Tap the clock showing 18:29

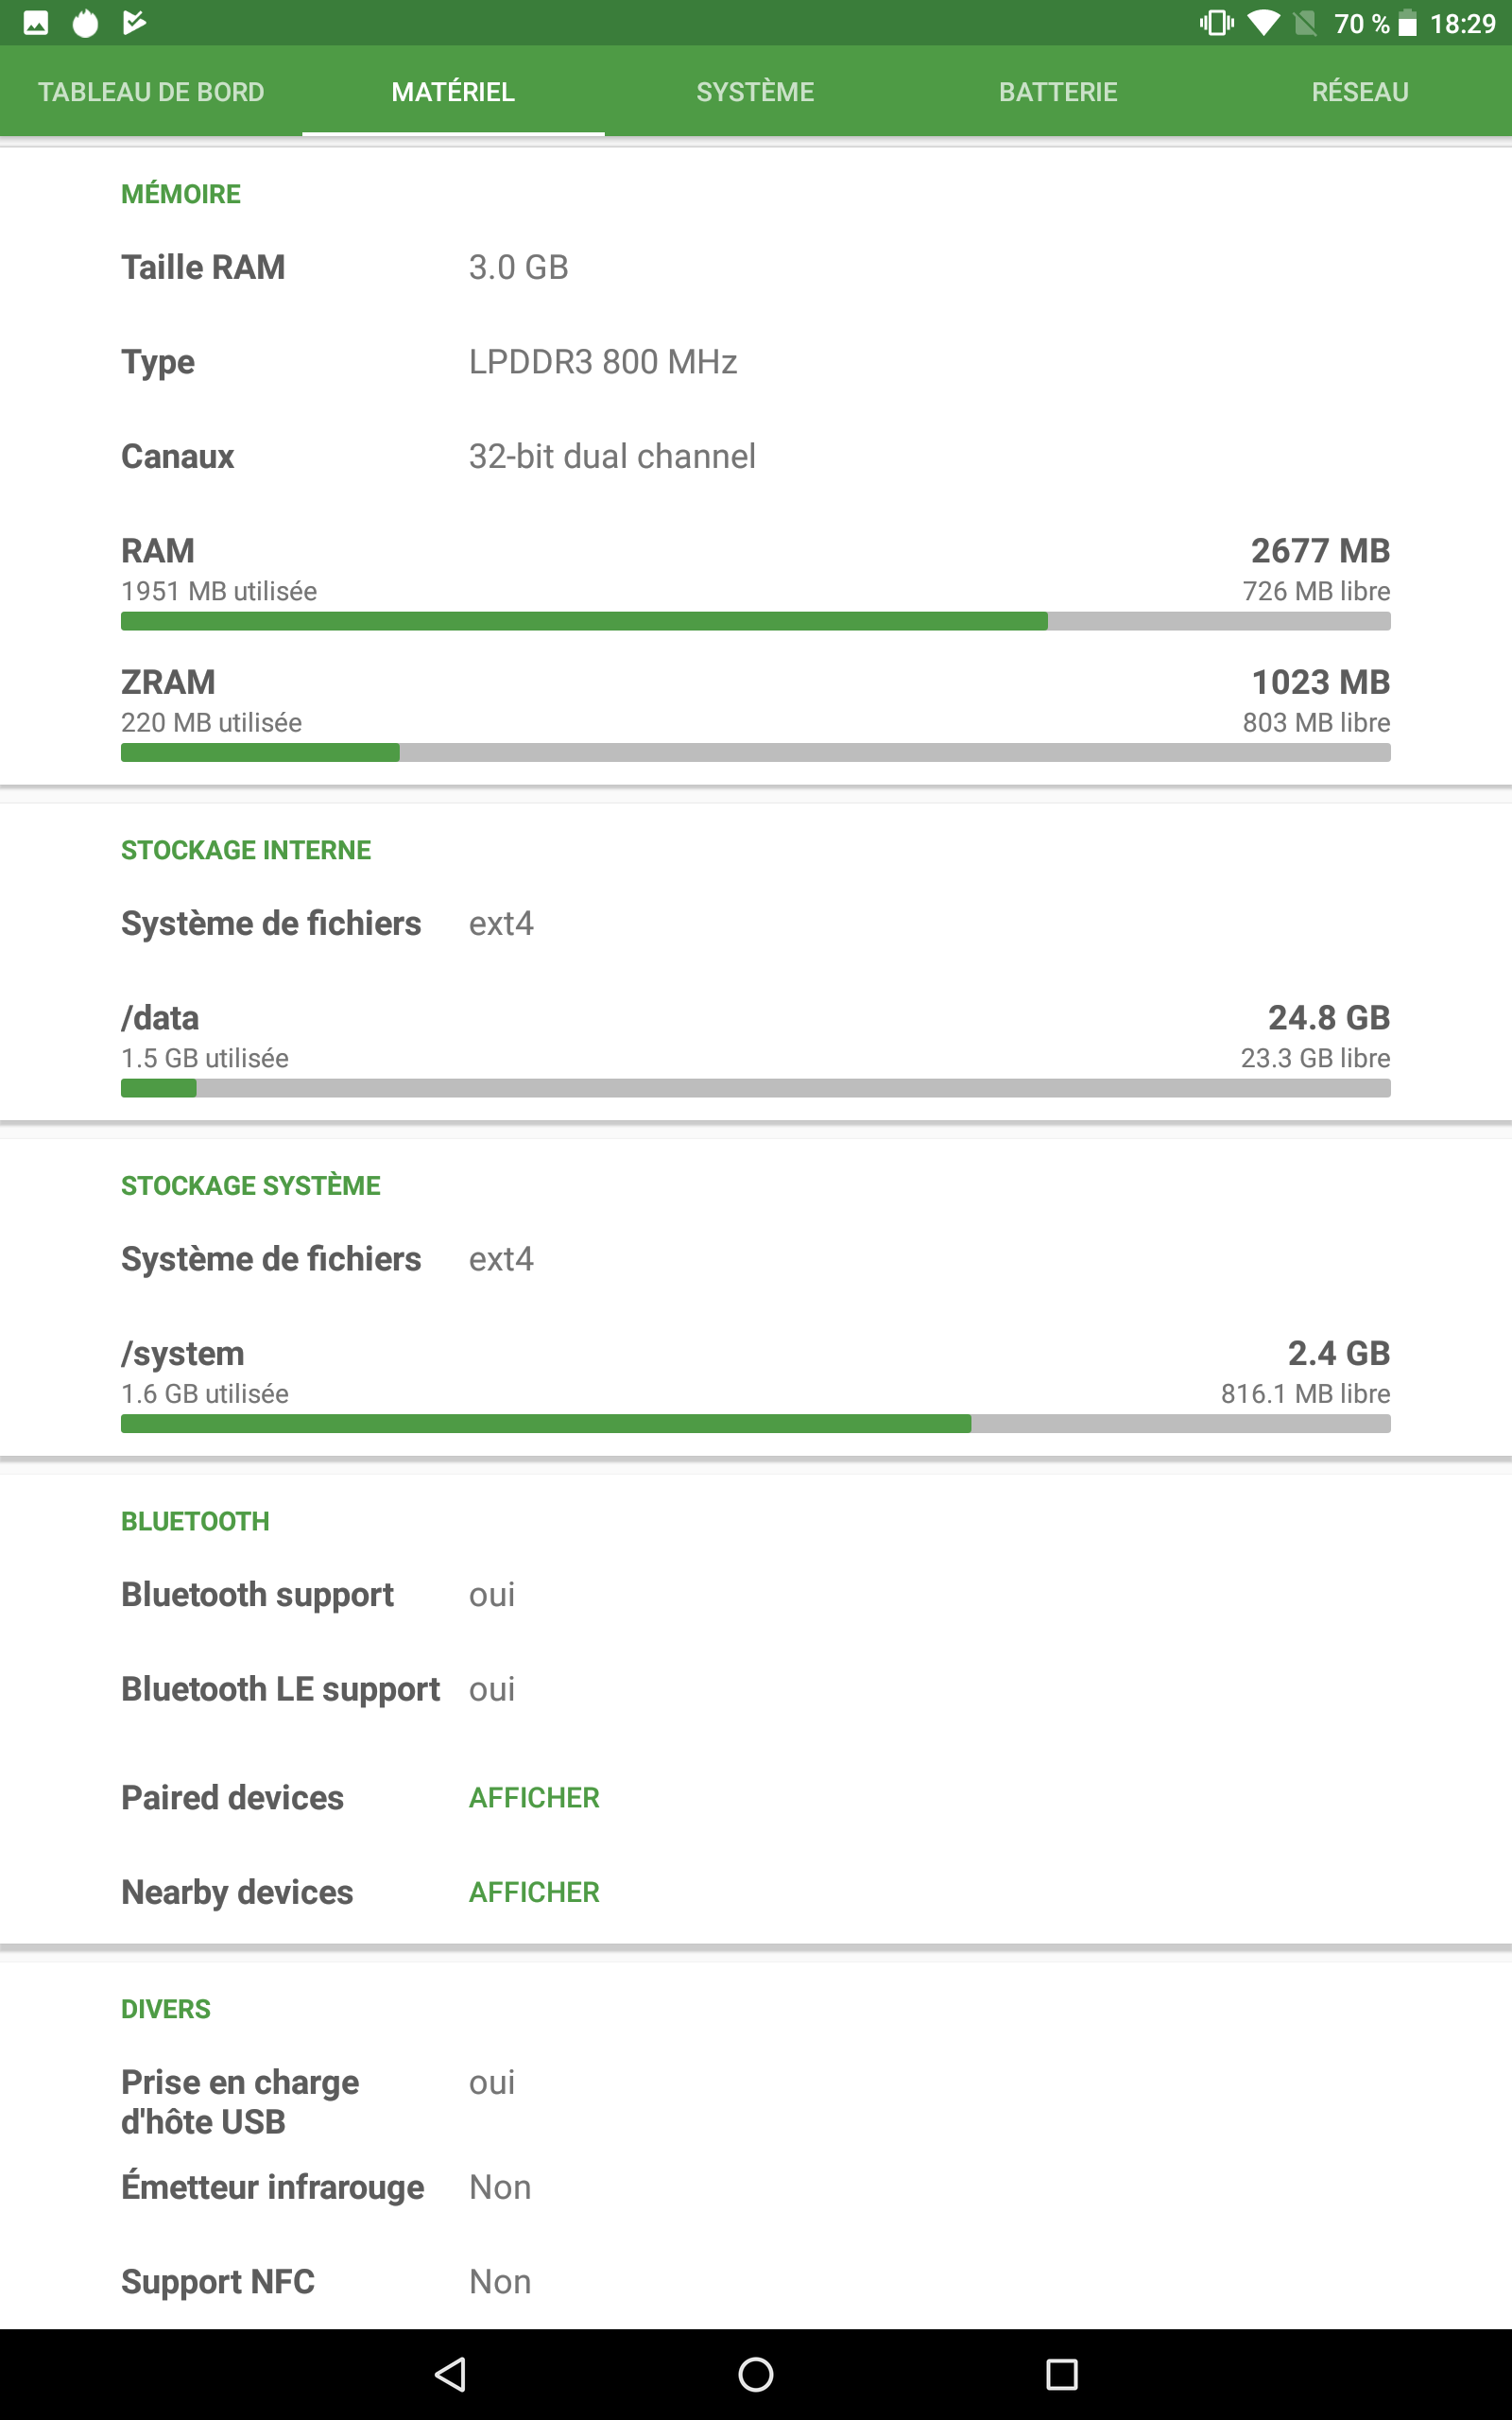[1462, 23]
